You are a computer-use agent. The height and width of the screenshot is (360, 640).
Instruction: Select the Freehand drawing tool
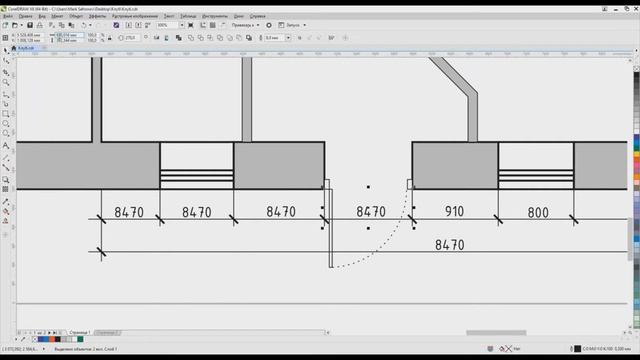(6, 94)
